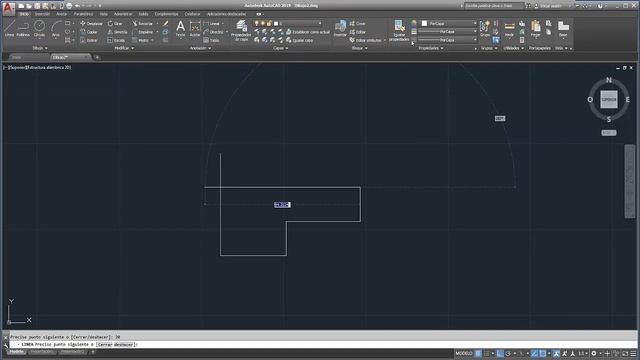The width and height of the screenshot is (640, 360).
Task: Click Editar atributos button
Action: 367,40
